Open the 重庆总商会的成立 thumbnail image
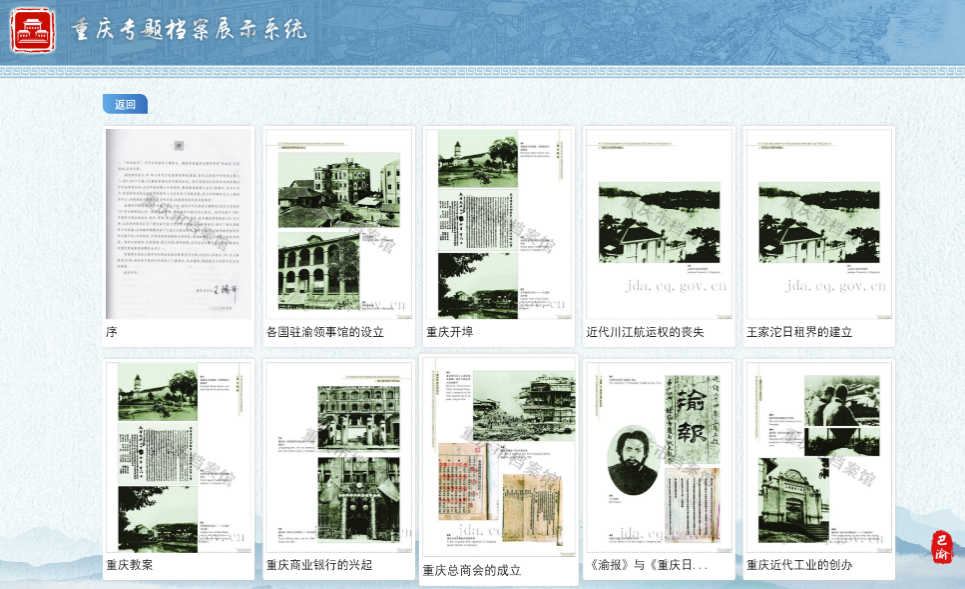965x589 pixels. 499,456
